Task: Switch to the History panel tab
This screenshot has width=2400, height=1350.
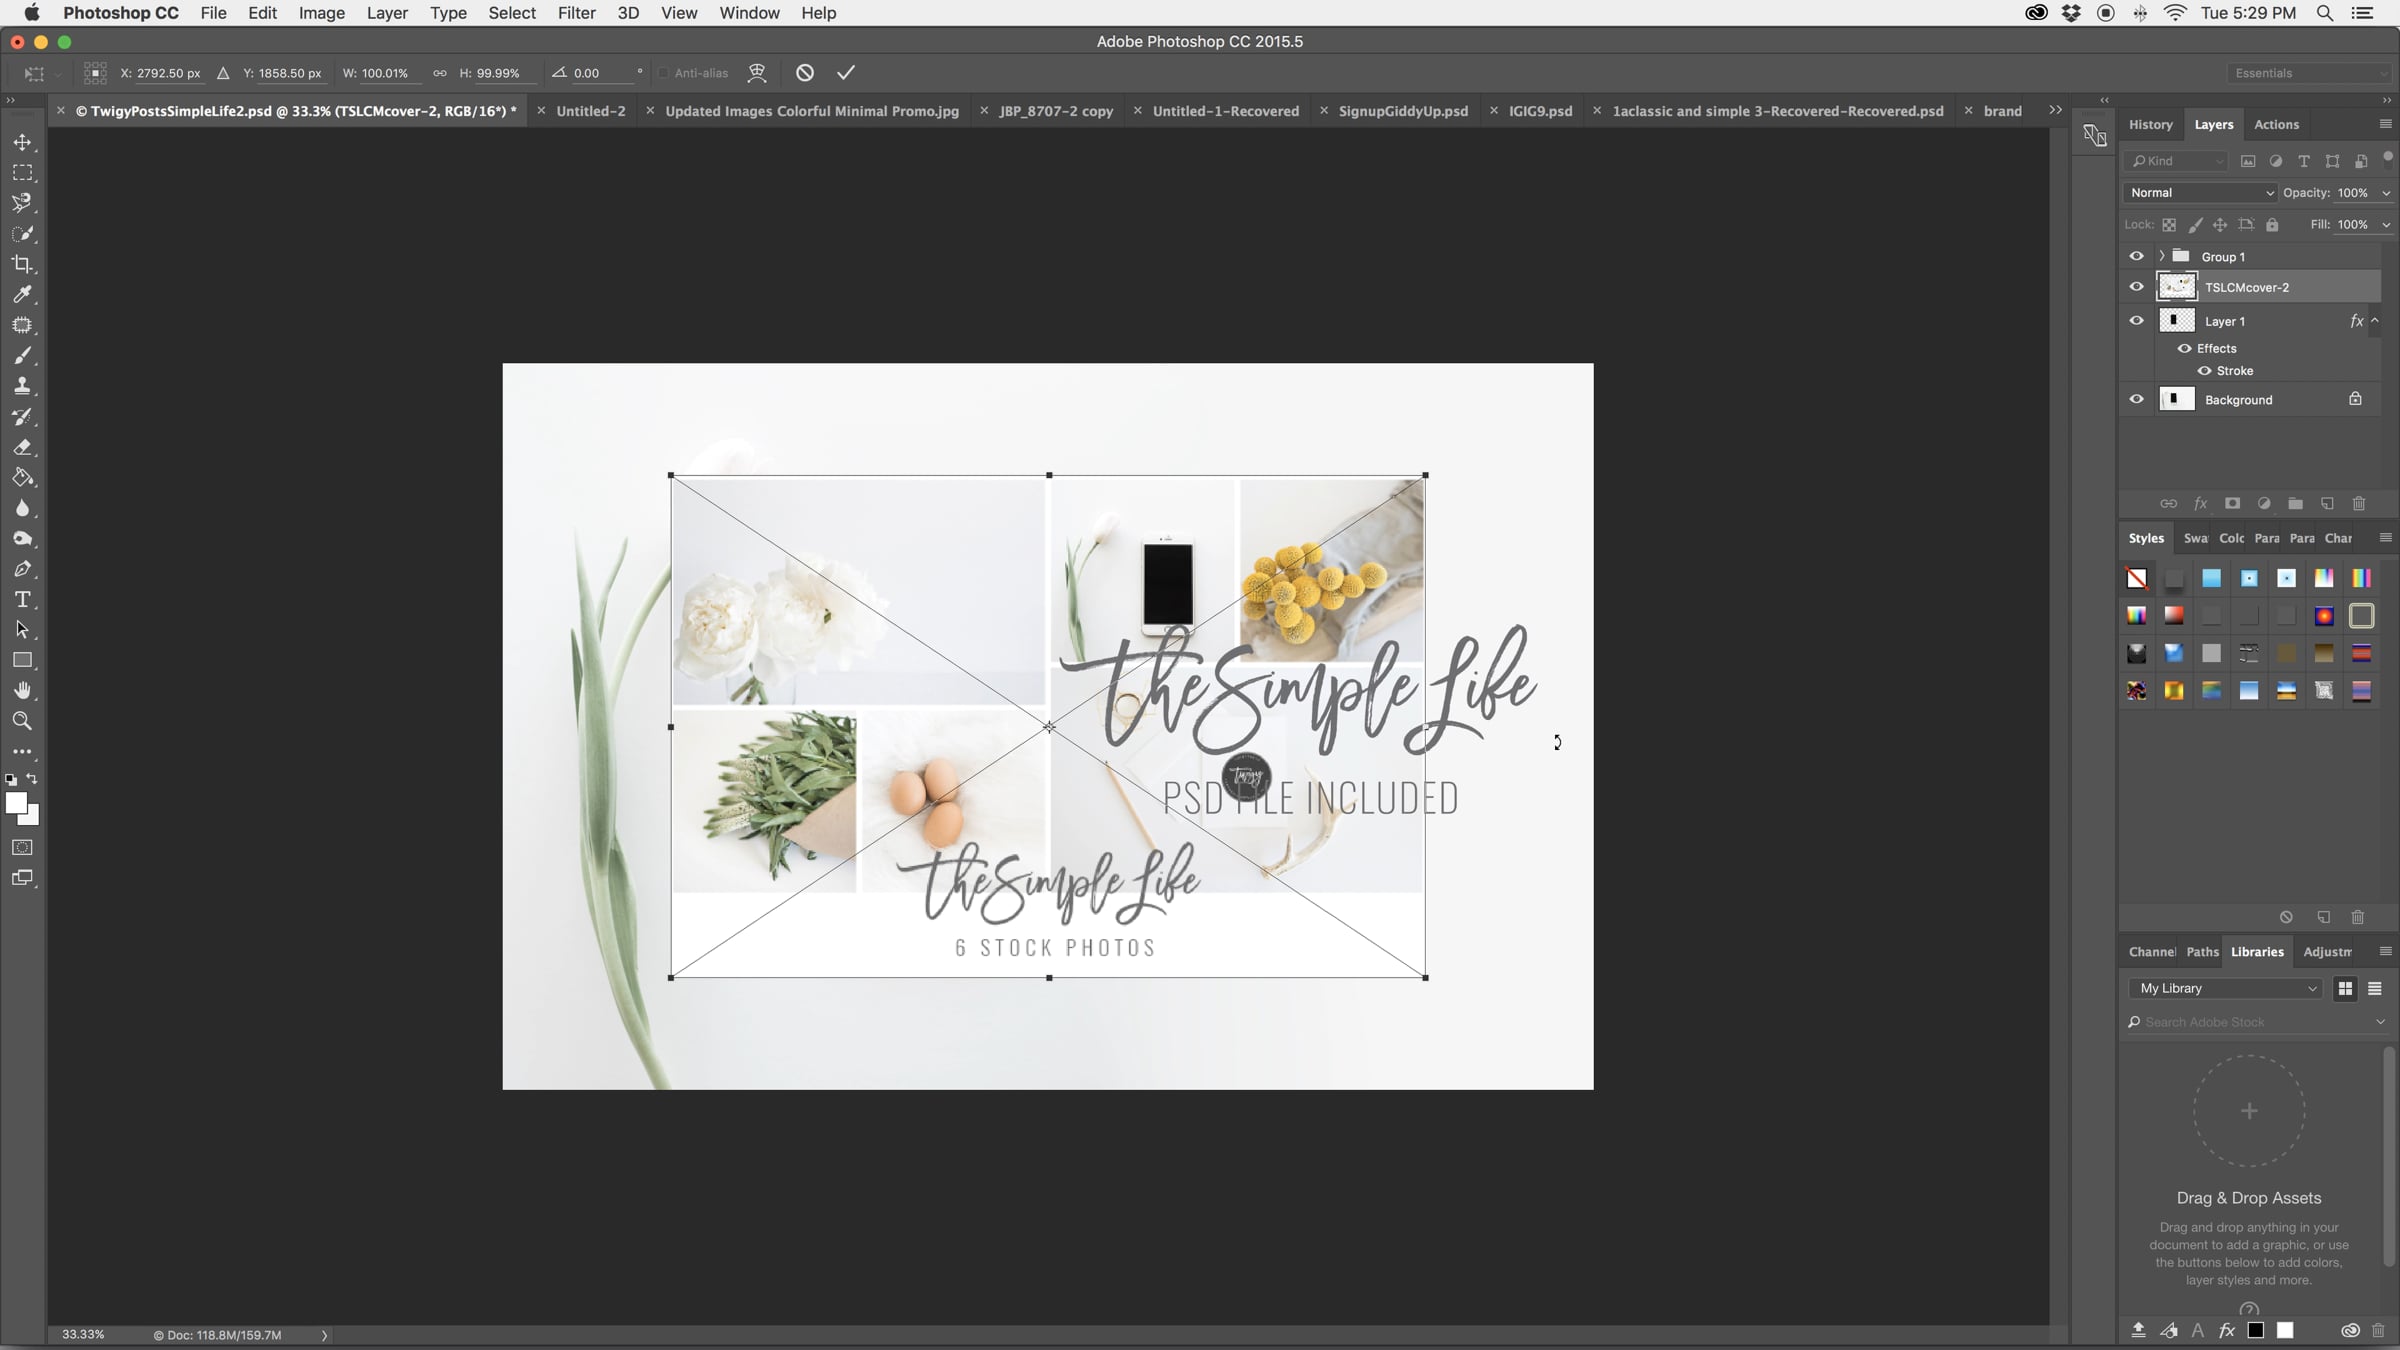Action: [x=2150, y=125]
